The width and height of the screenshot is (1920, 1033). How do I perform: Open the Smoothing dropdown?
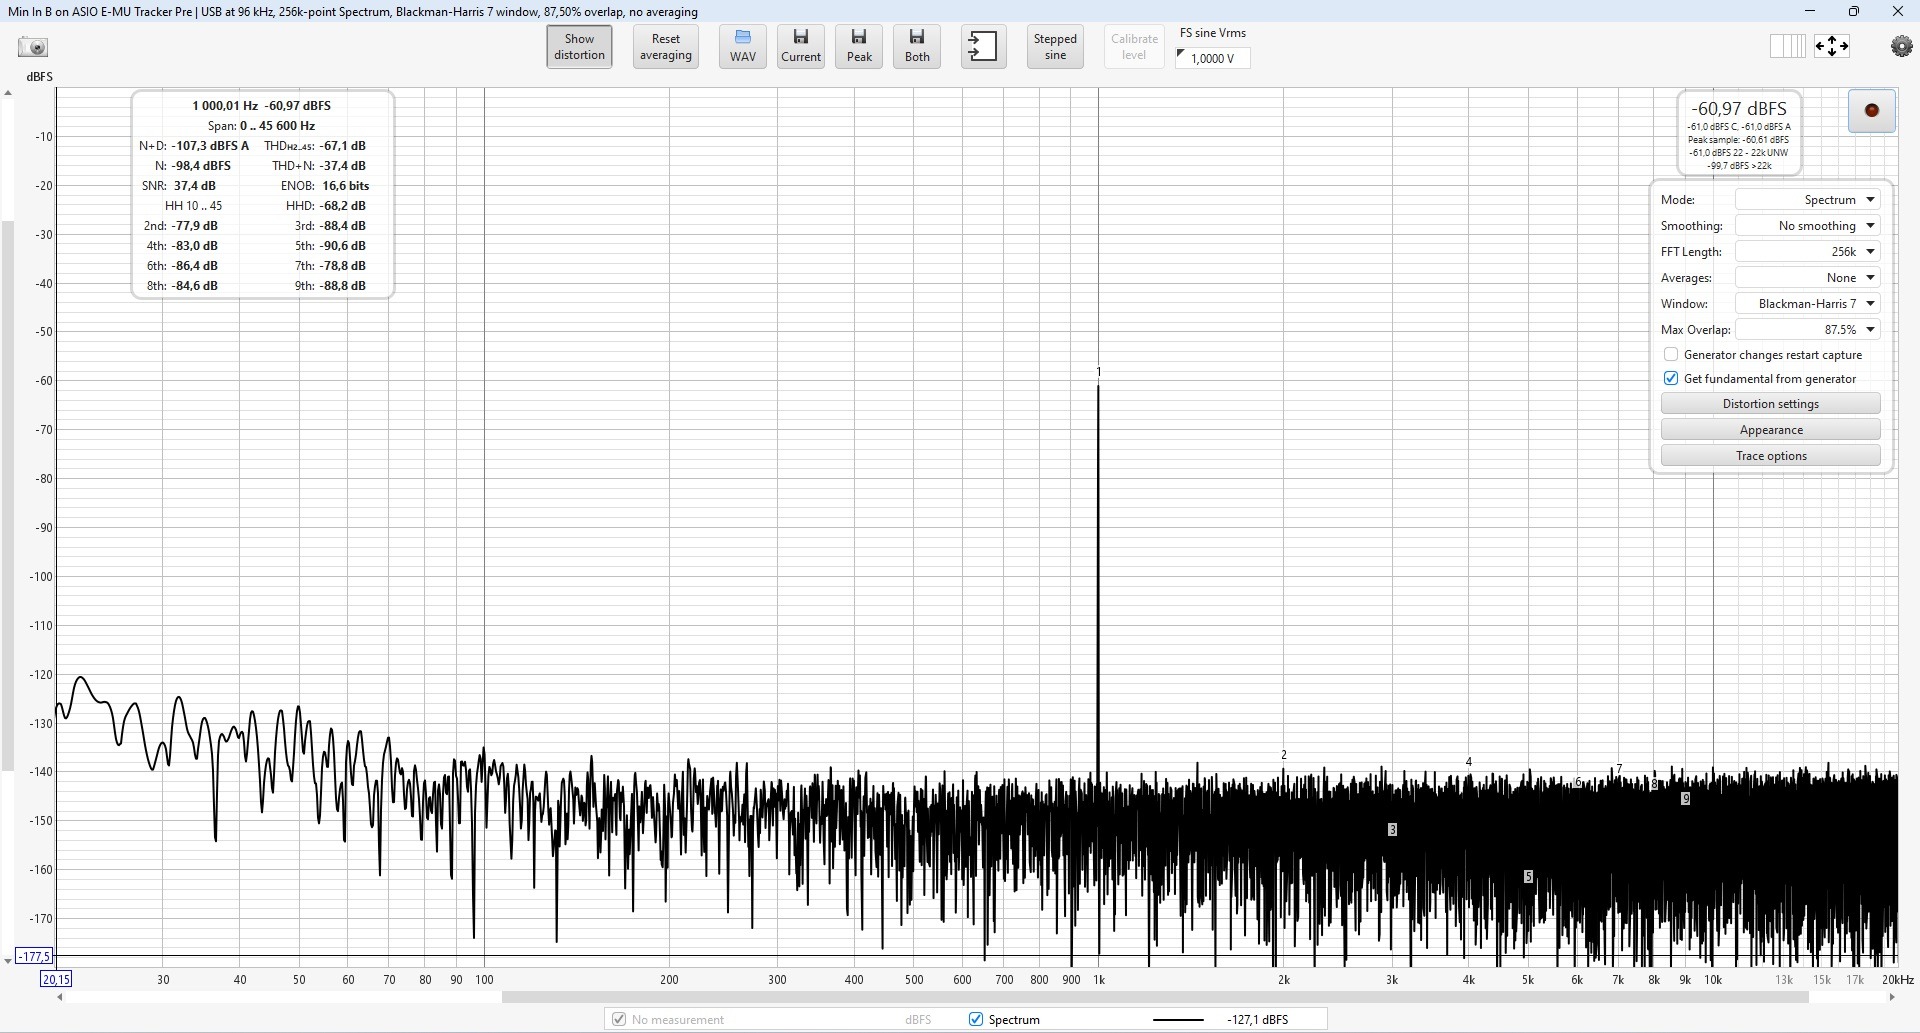1808,226
